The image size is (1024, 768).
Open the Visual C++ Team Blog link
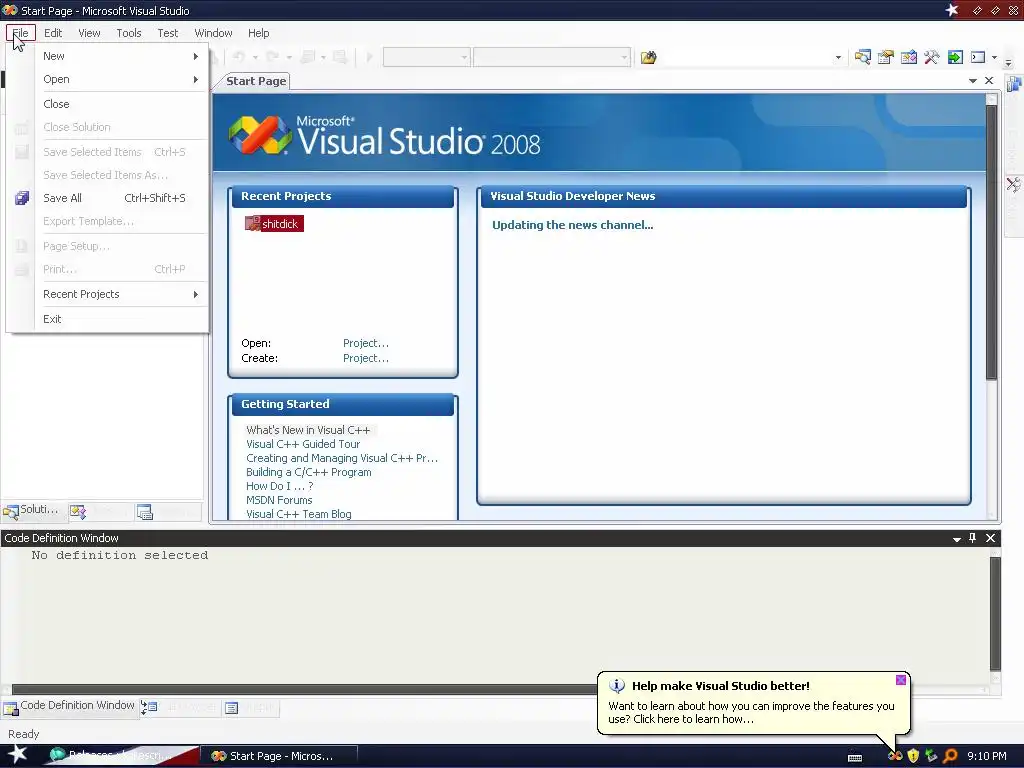tap(298, 514)
